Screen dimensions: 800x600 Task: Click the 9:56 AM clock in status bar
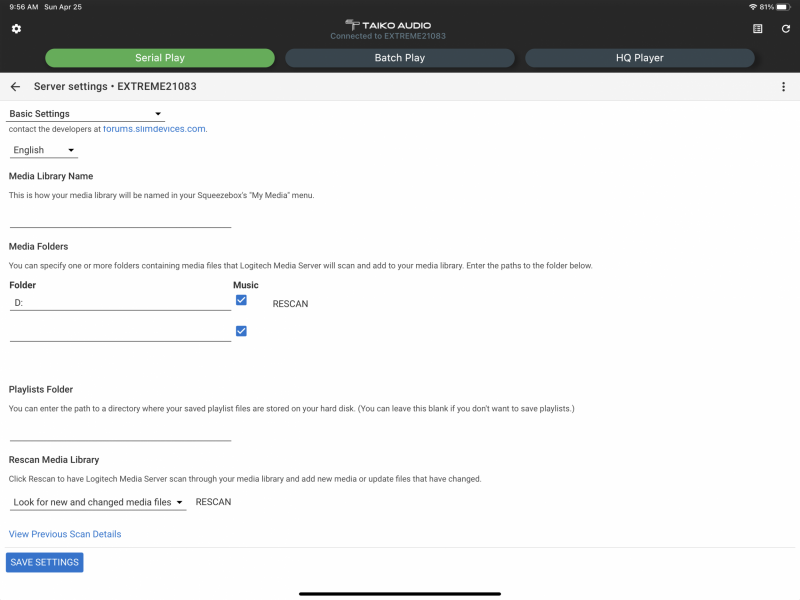(24, 7)
